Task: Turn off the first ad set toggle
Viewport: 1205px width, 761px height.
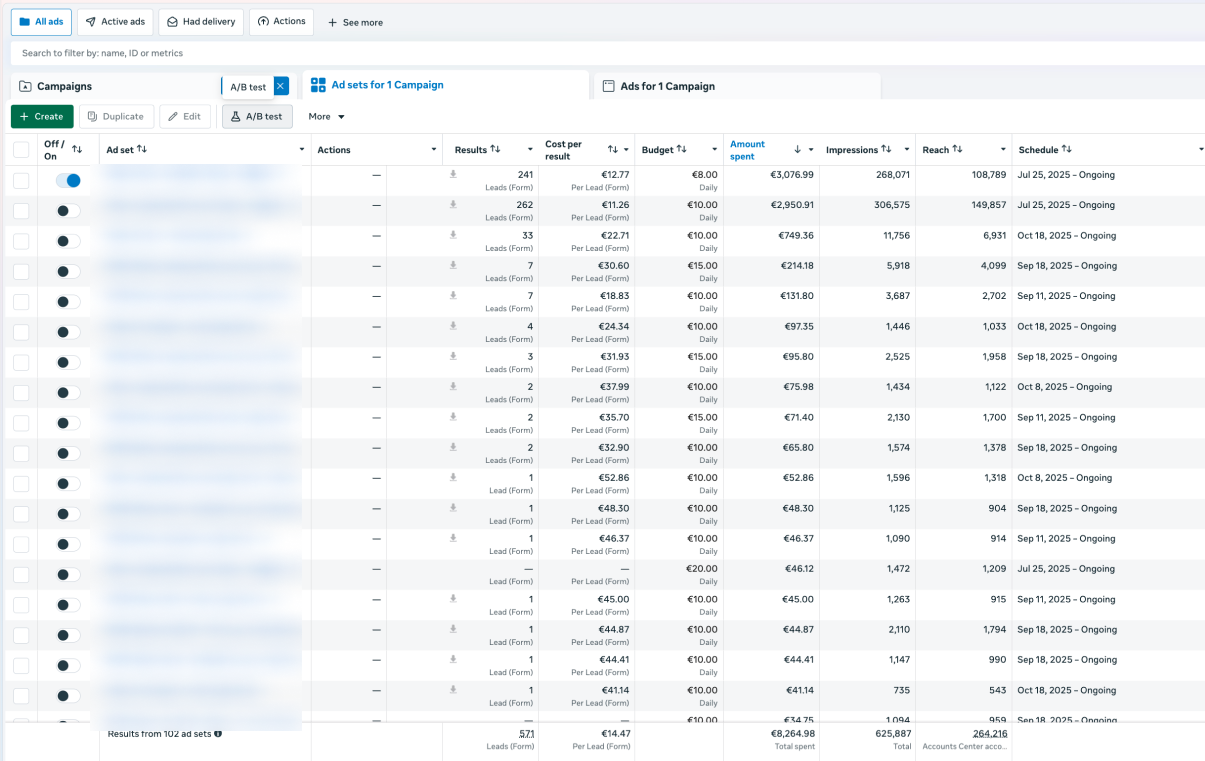Action: click(x=68, y=180)
